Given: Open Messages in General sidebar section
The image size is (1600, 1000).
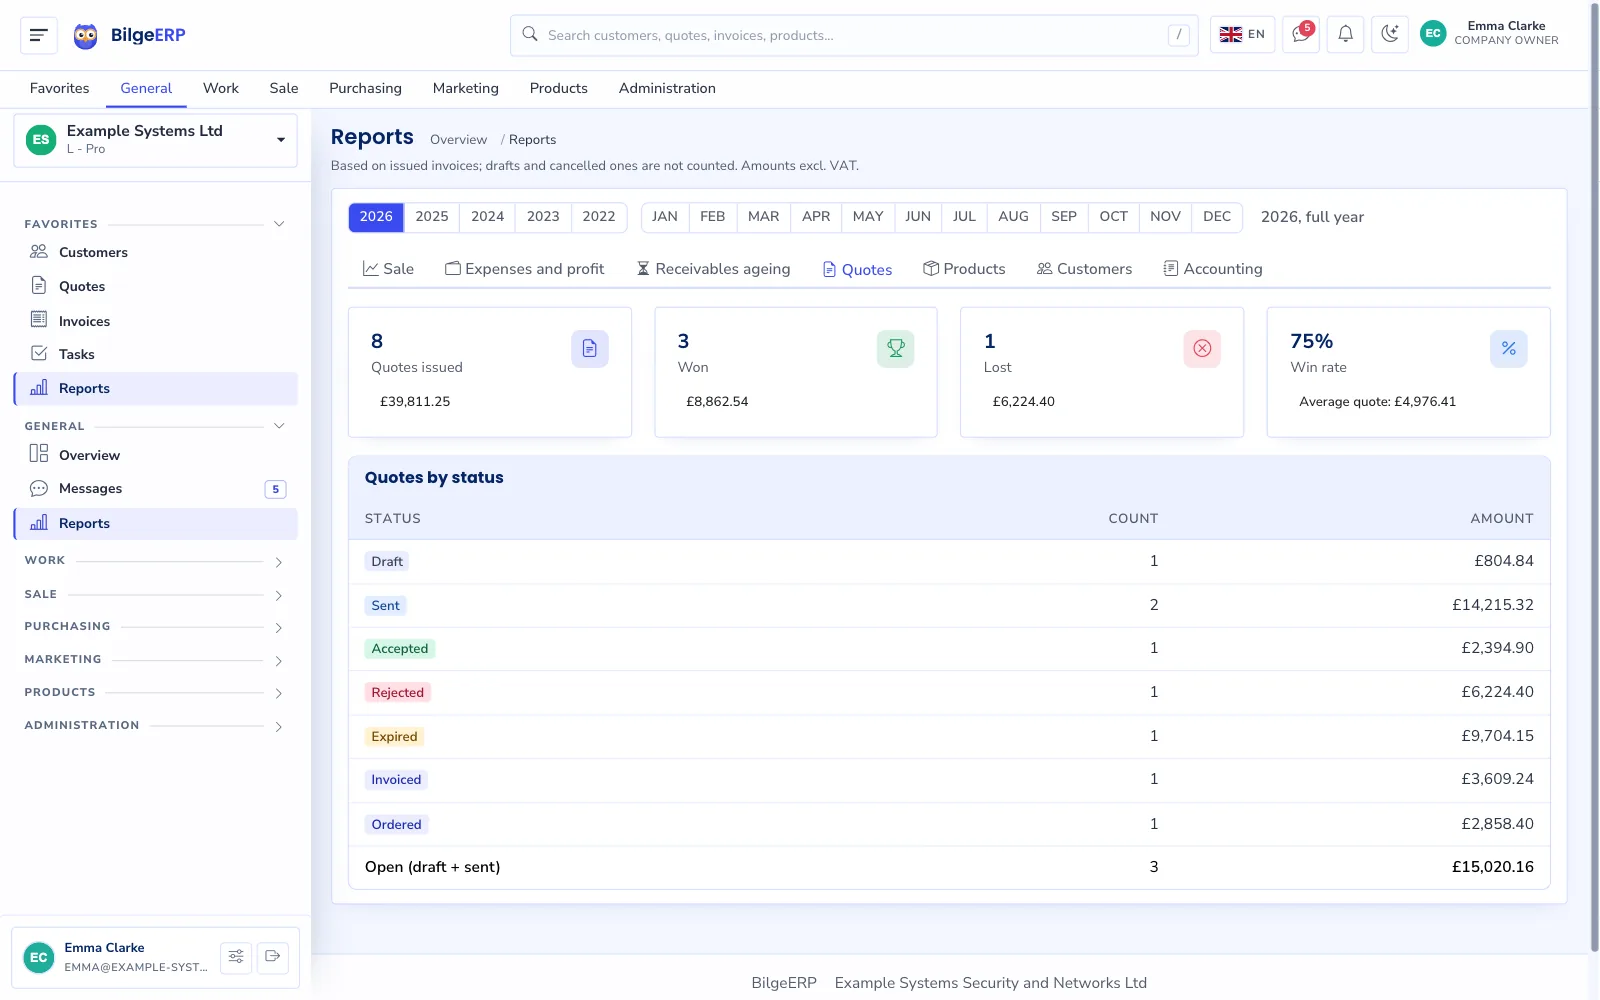Looking at the screenshot, I should (x=156, y=488).
